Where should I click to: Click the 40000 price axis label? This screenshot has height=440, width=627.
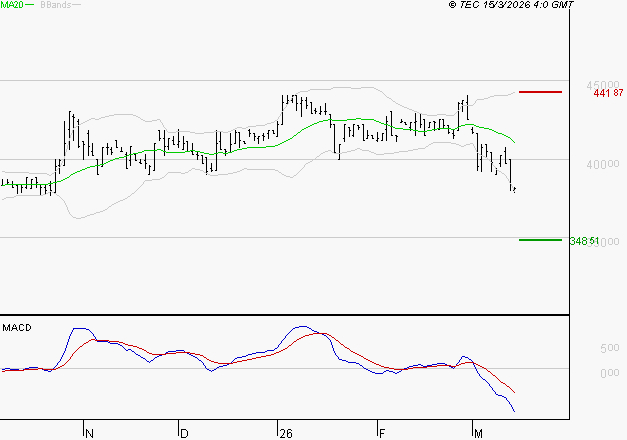coord(603,164)
